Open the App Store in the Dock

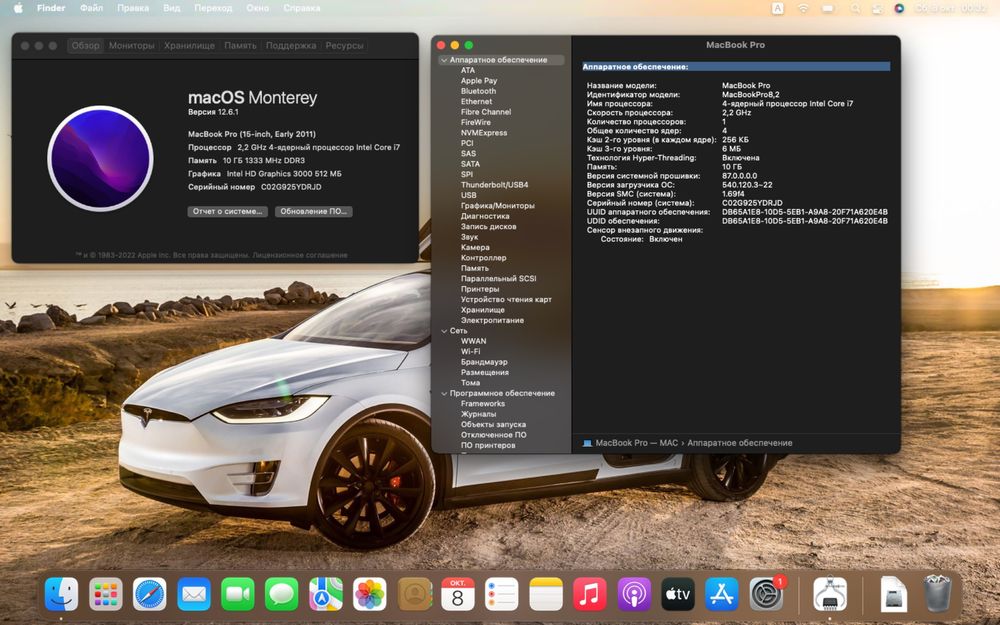point(722,594)
